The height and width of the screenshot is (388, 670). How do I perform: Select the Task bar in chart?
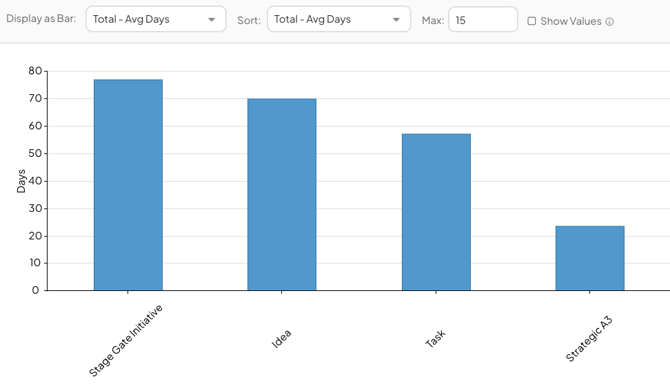pyautogui.click(x=436, y=212)
